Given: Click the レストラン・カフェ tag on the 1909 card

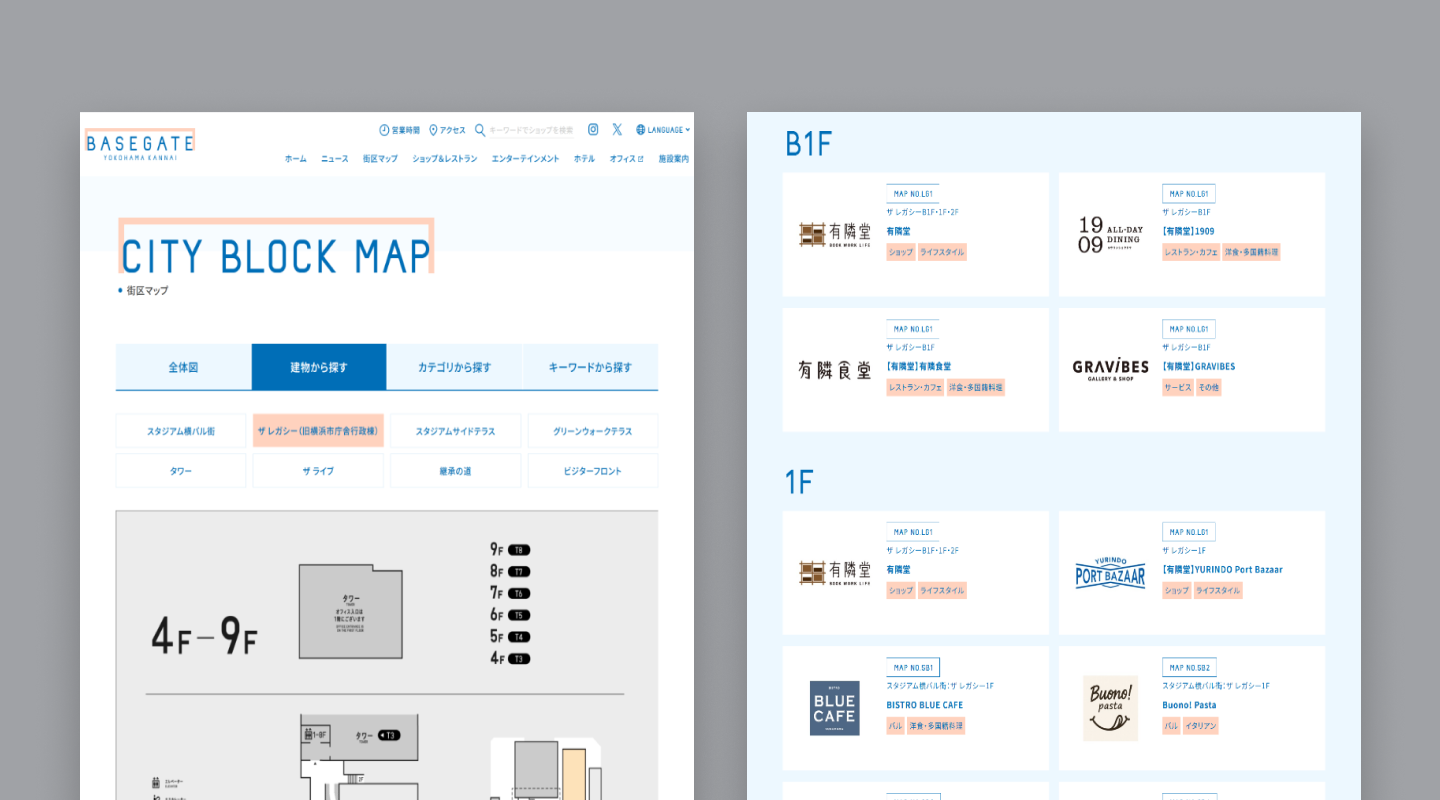Looking at the screenshot, I should tap(1191, 252).
